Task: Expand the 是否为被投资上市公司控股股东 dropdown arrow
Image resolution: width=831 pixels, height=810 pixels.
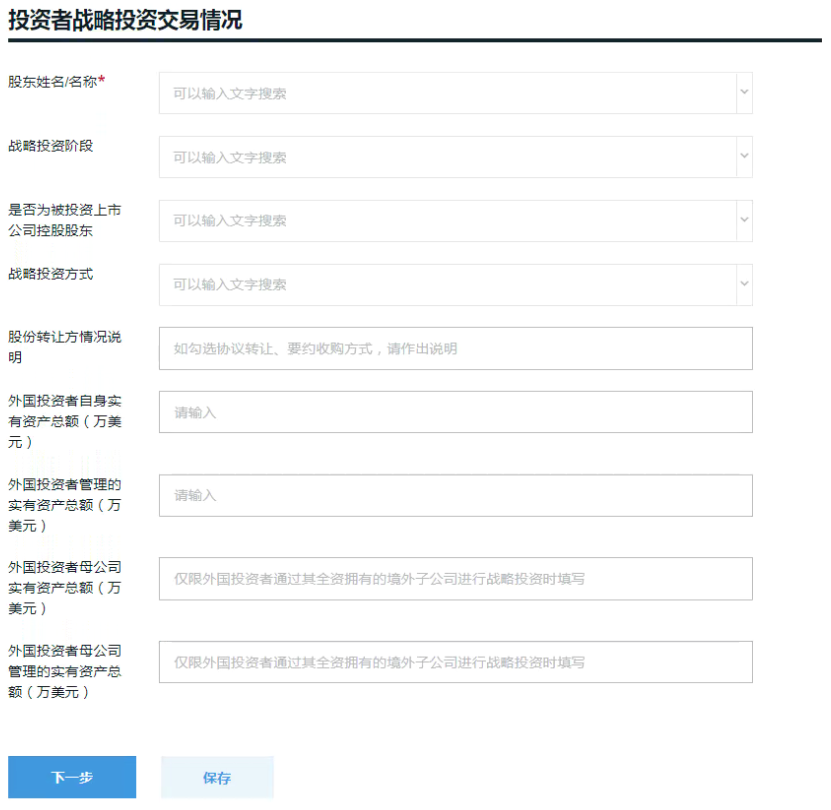Action: pyautogui.click(x=744, y=220)
